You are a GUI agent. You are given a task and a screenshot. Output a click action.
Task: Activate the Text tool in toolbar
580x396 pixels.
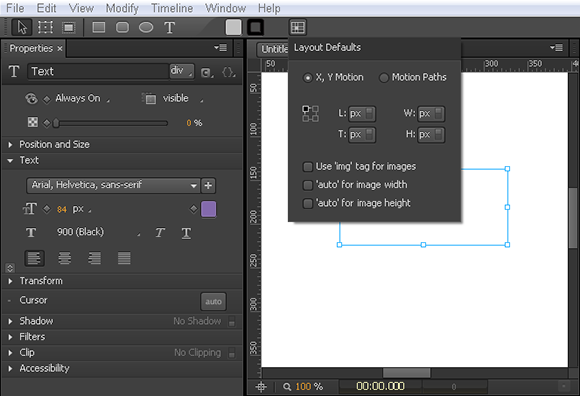169,27
